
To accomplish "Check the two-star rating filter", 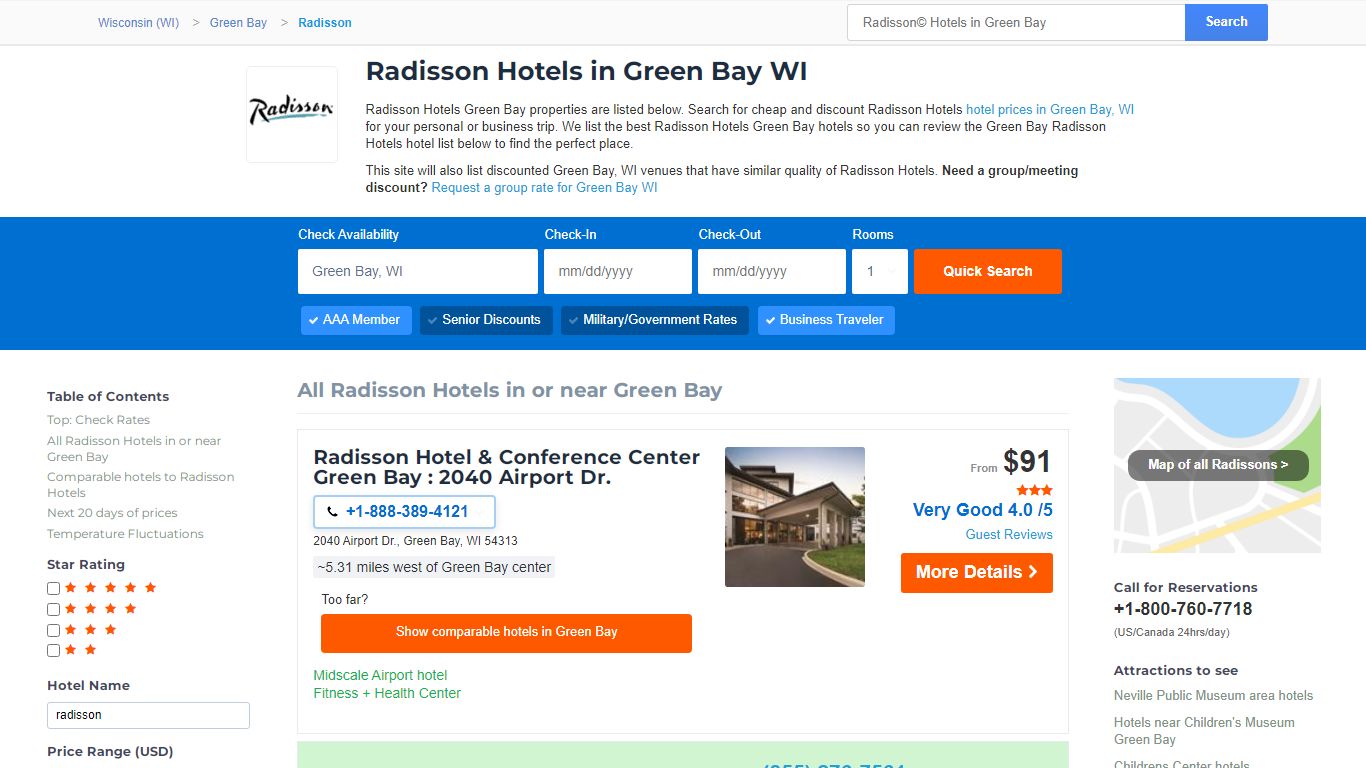I will tap(54, 651).
